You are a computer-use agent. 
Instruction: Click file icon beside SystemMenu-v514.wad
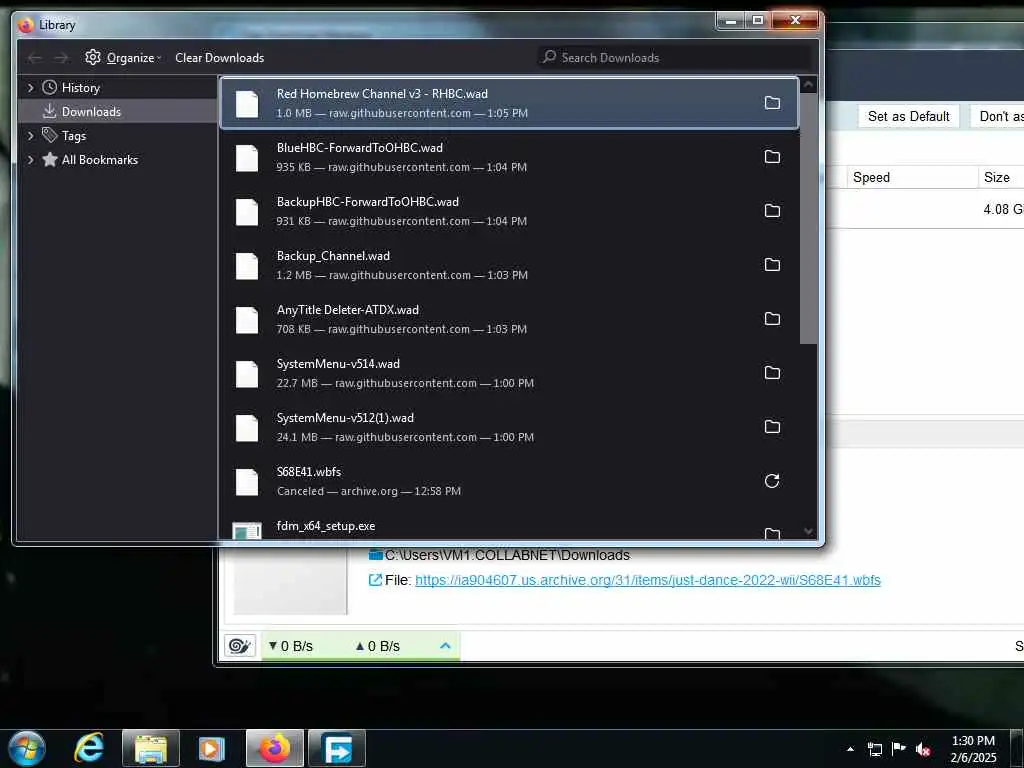(x=247, y=374)
